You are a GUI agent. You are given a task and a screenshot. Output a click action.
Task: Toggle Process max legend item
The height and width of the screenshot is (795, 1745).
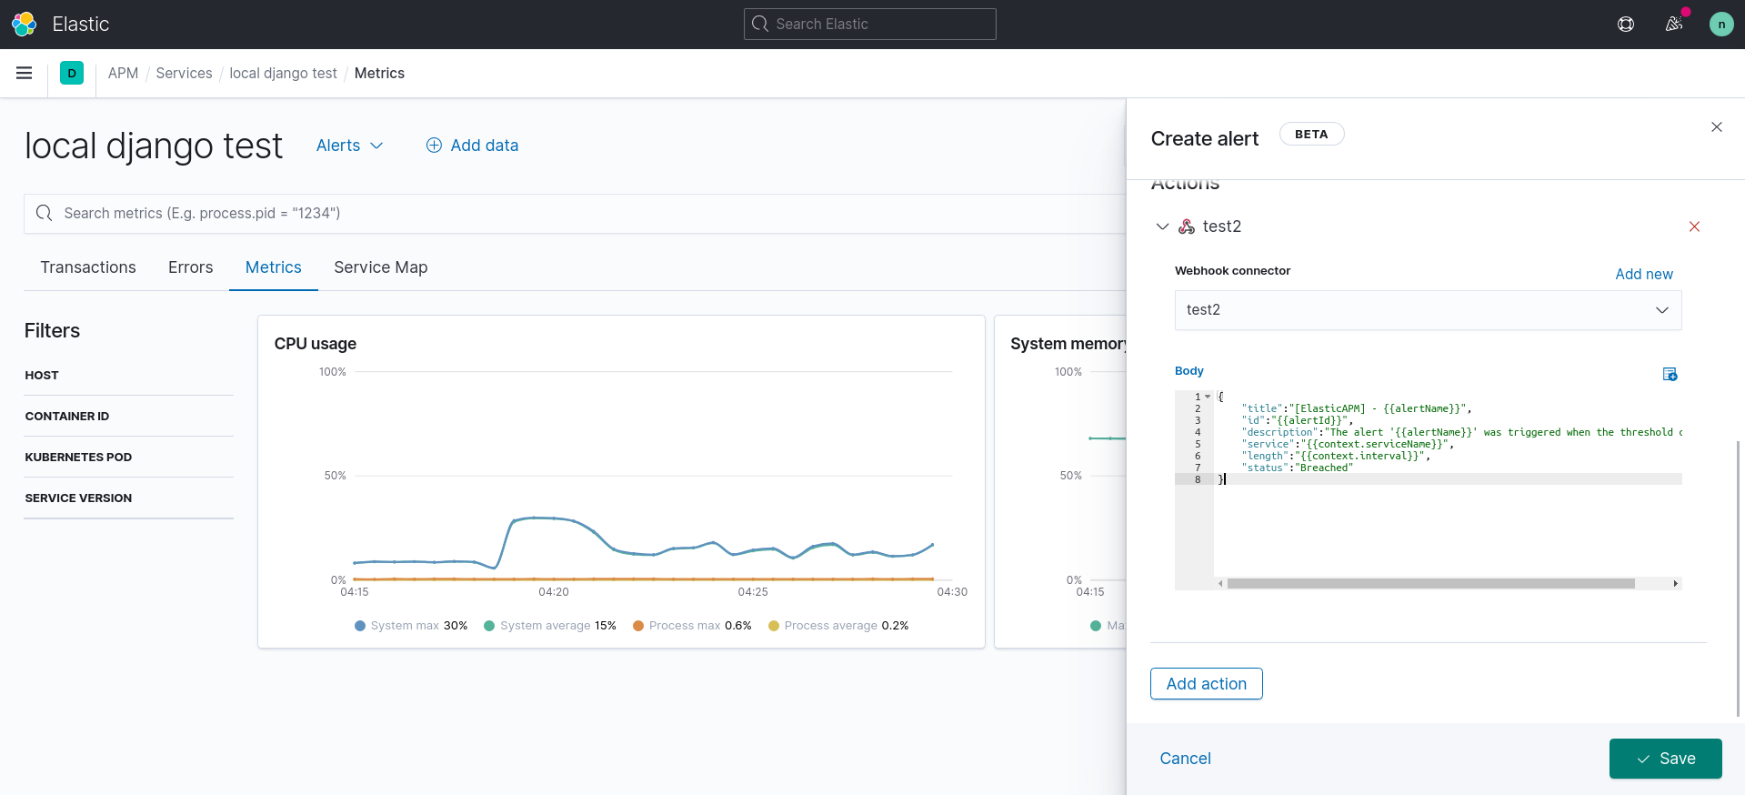click(x=692, y=626)
